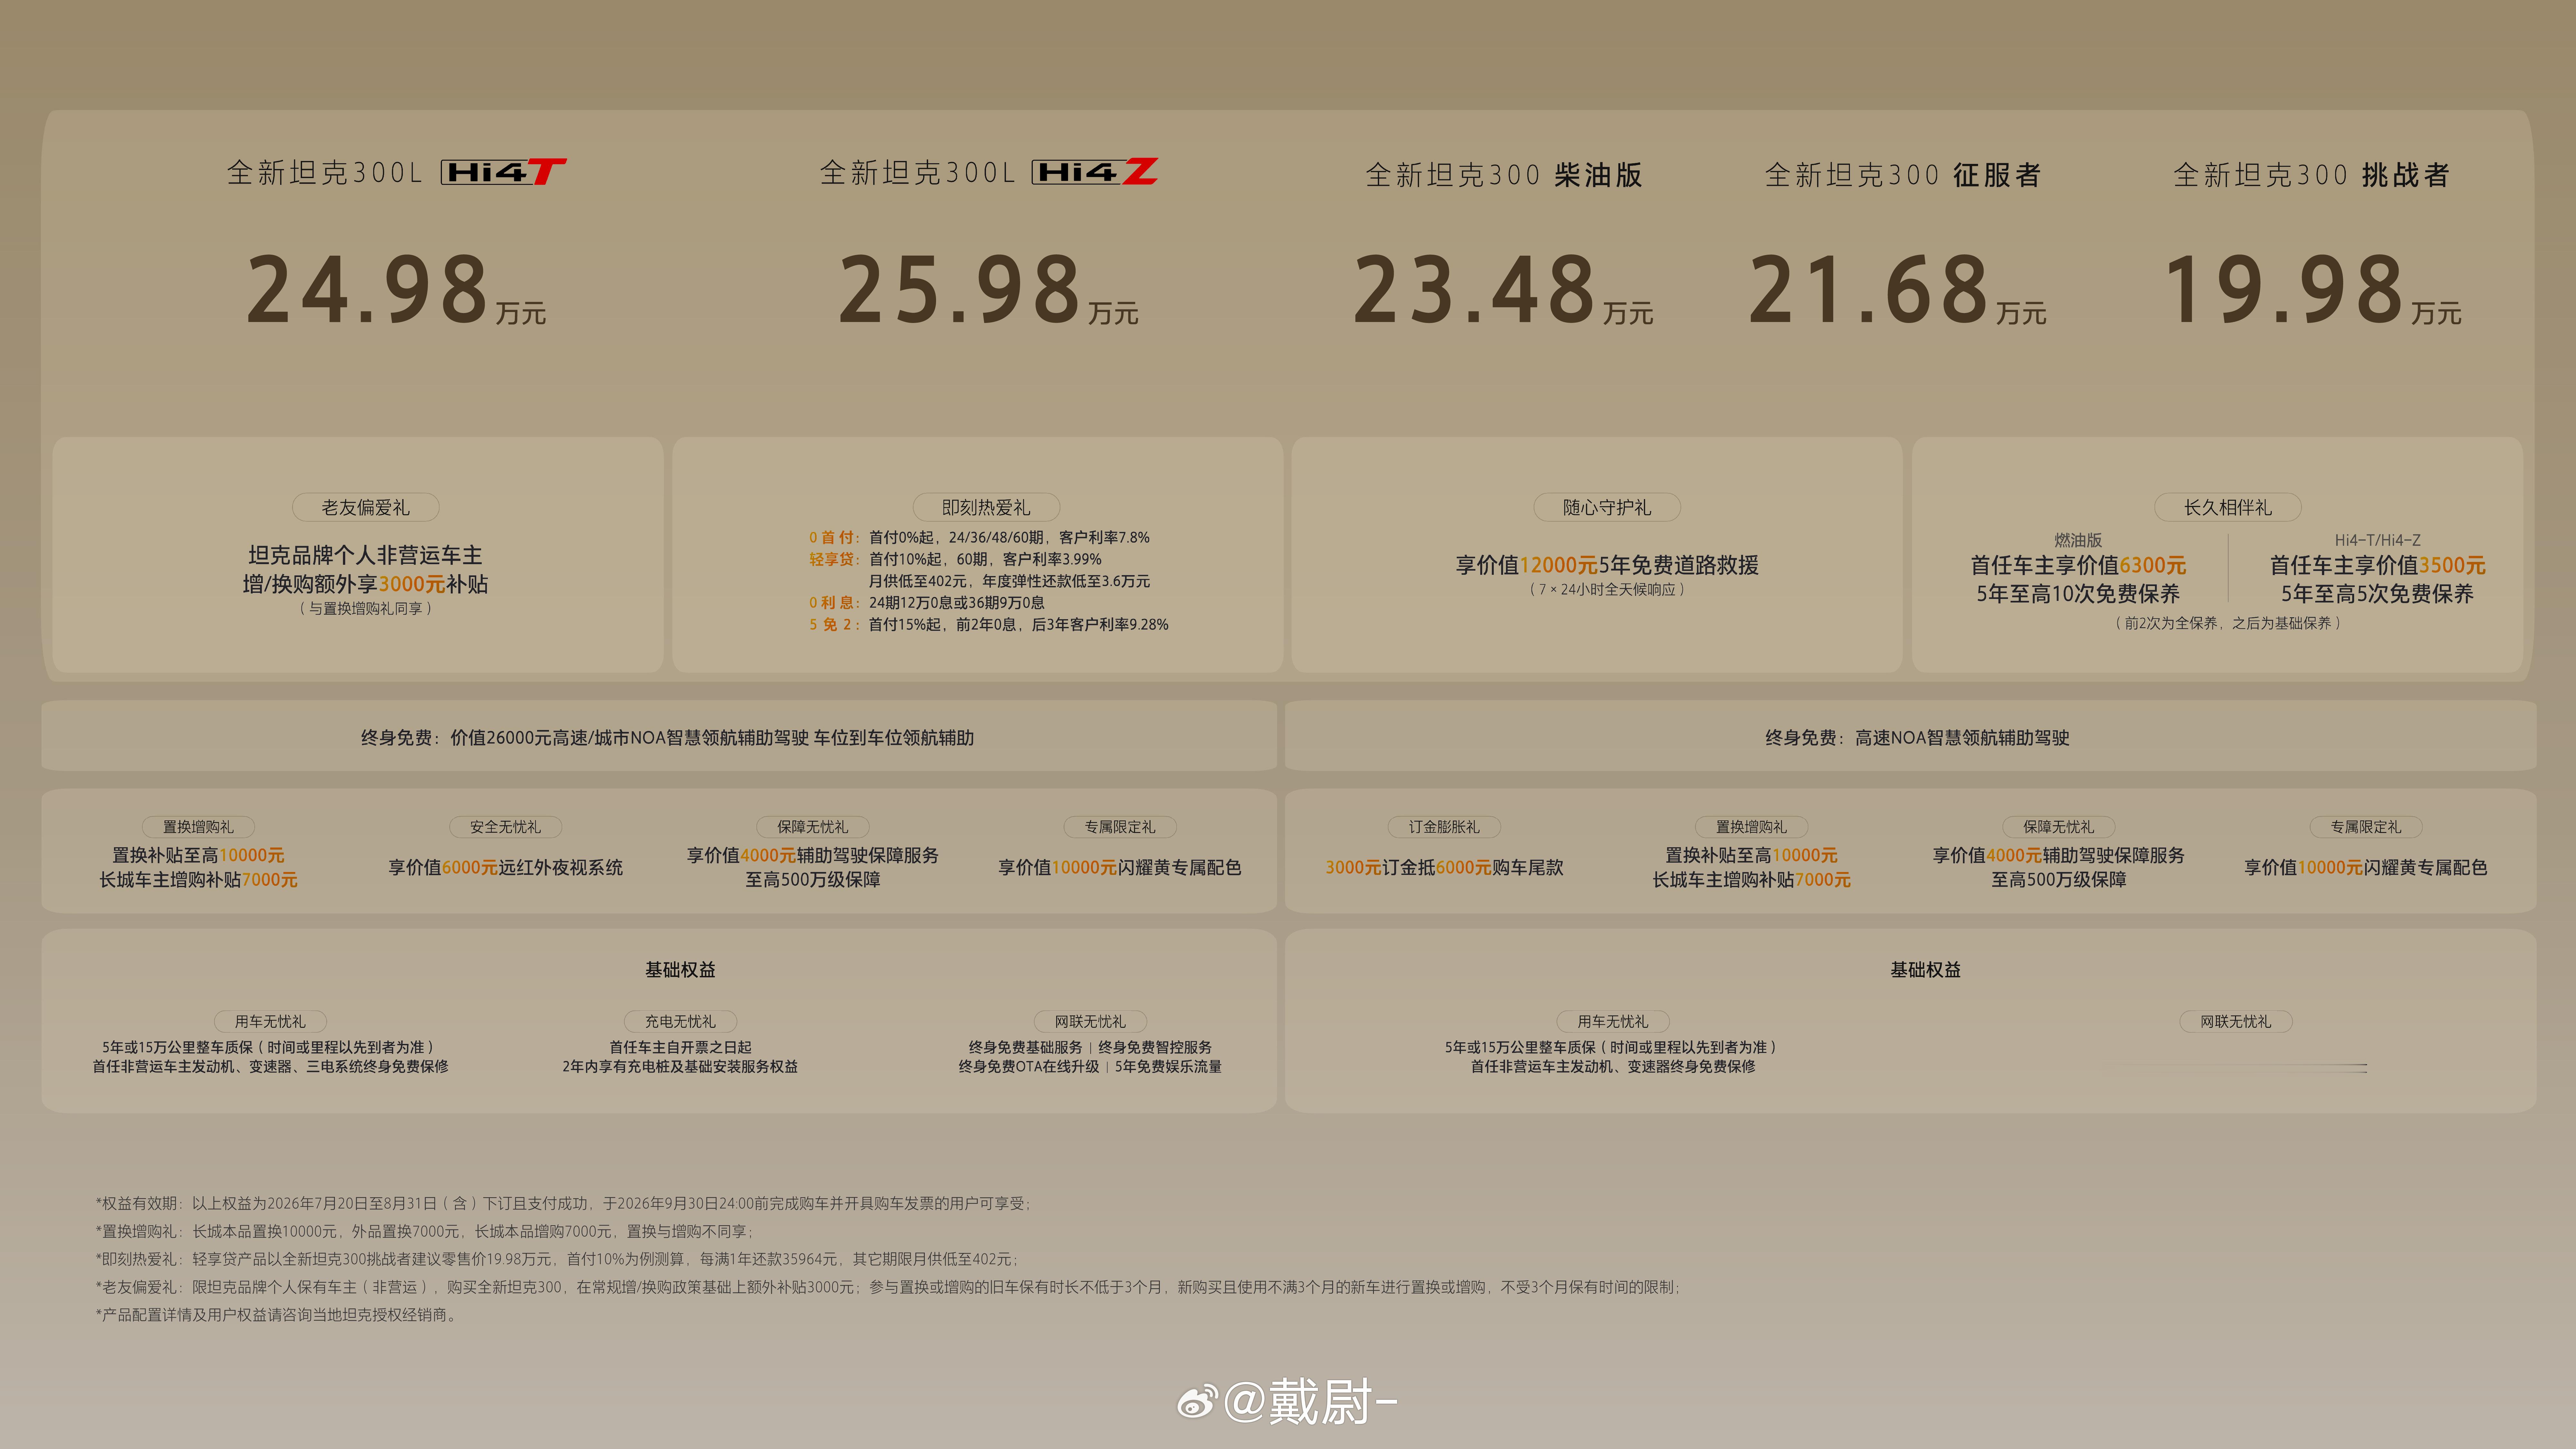This screenshot has width=2576, height=1449.
Task: Click 坦克品牌个人非营运车主 text
Action: click(365, 555)
